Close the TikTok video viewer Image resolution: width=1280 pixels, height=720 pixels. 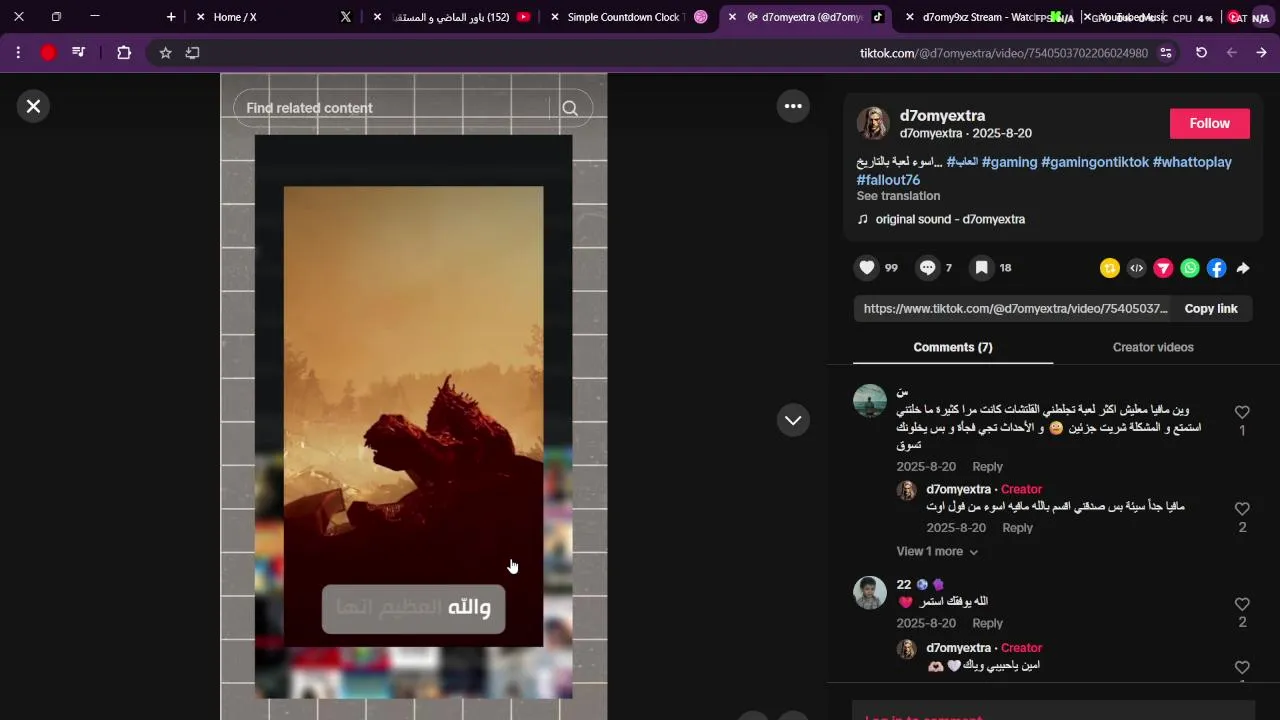click(x=33, y=106)
